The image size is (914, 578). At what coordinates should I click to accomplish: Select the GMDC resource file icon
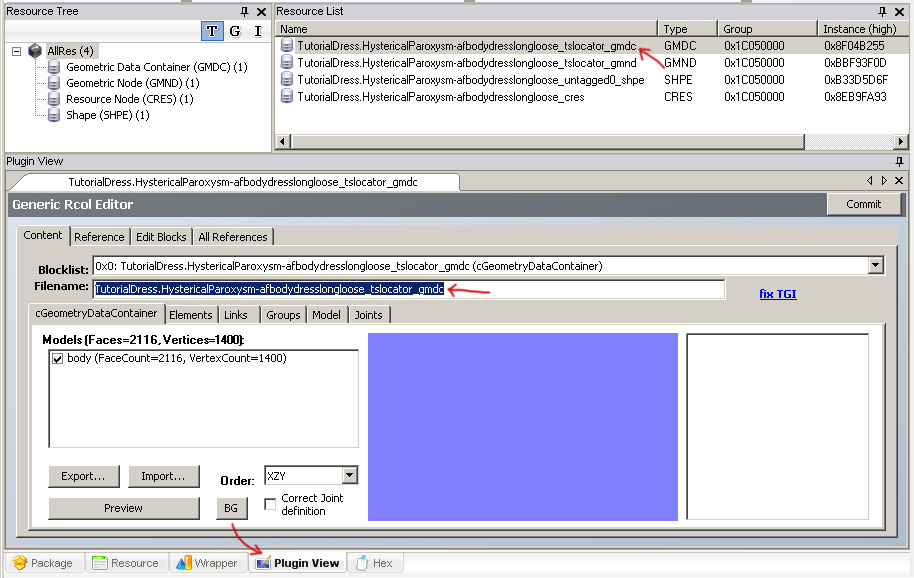tap(287, 46)
